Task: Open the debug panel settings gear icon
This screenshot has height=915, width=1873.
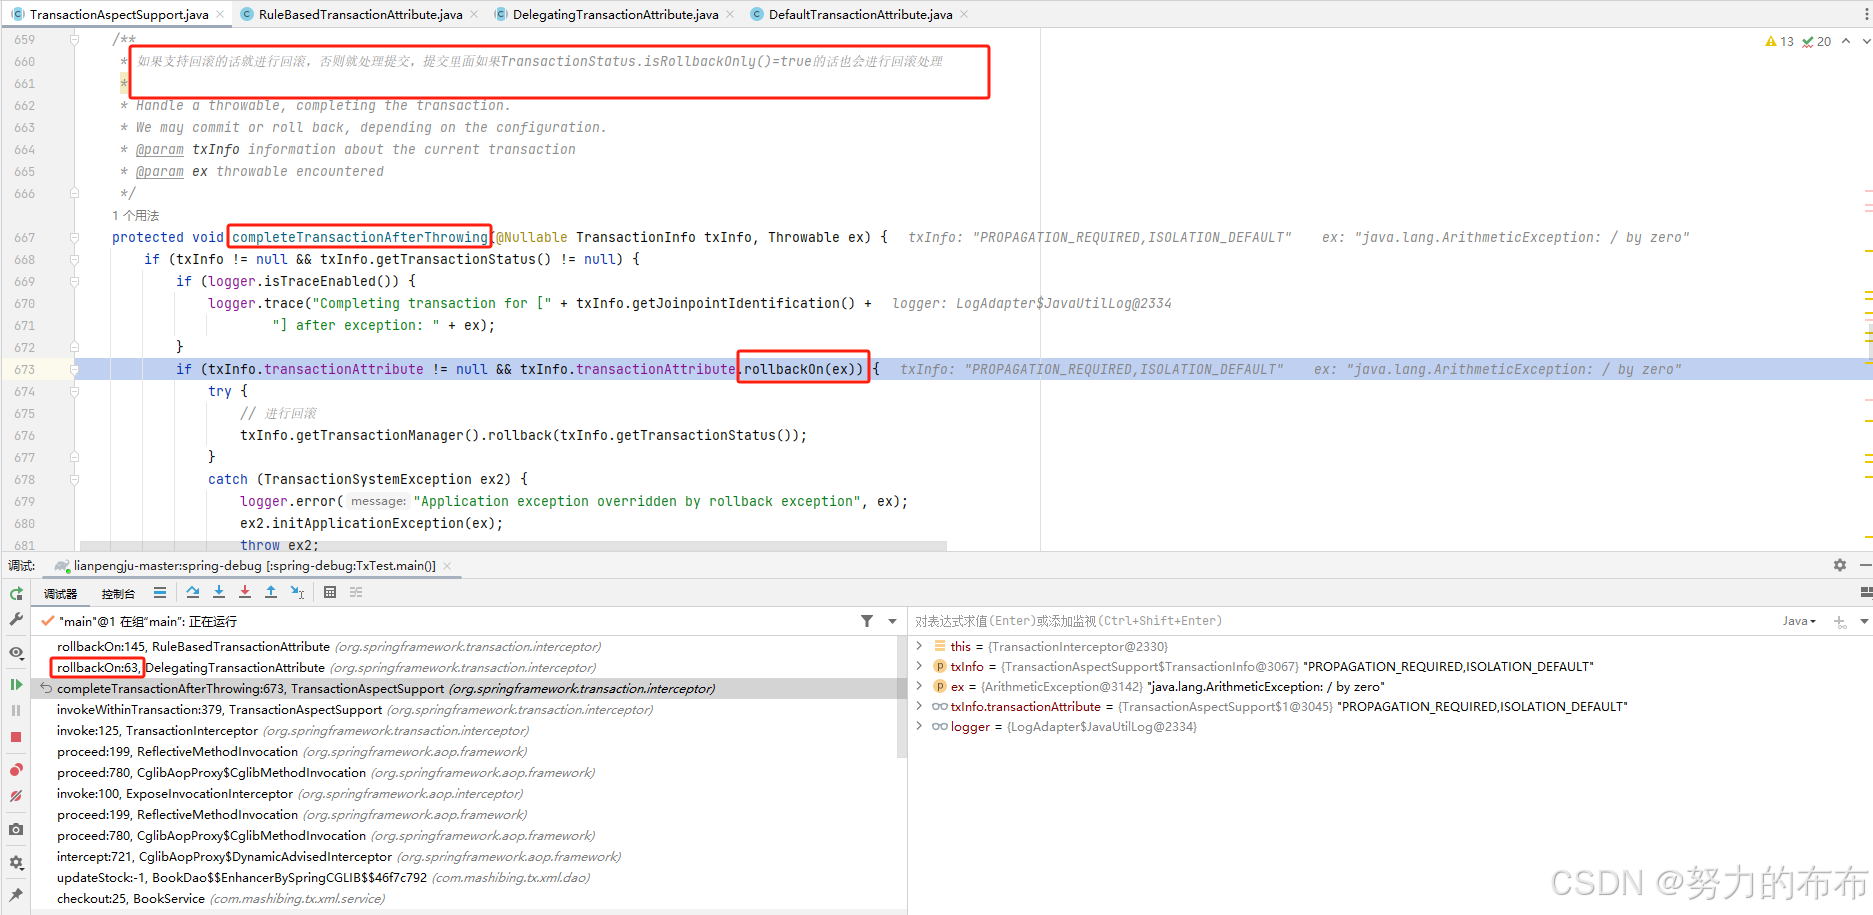Action: [1840, 565]
